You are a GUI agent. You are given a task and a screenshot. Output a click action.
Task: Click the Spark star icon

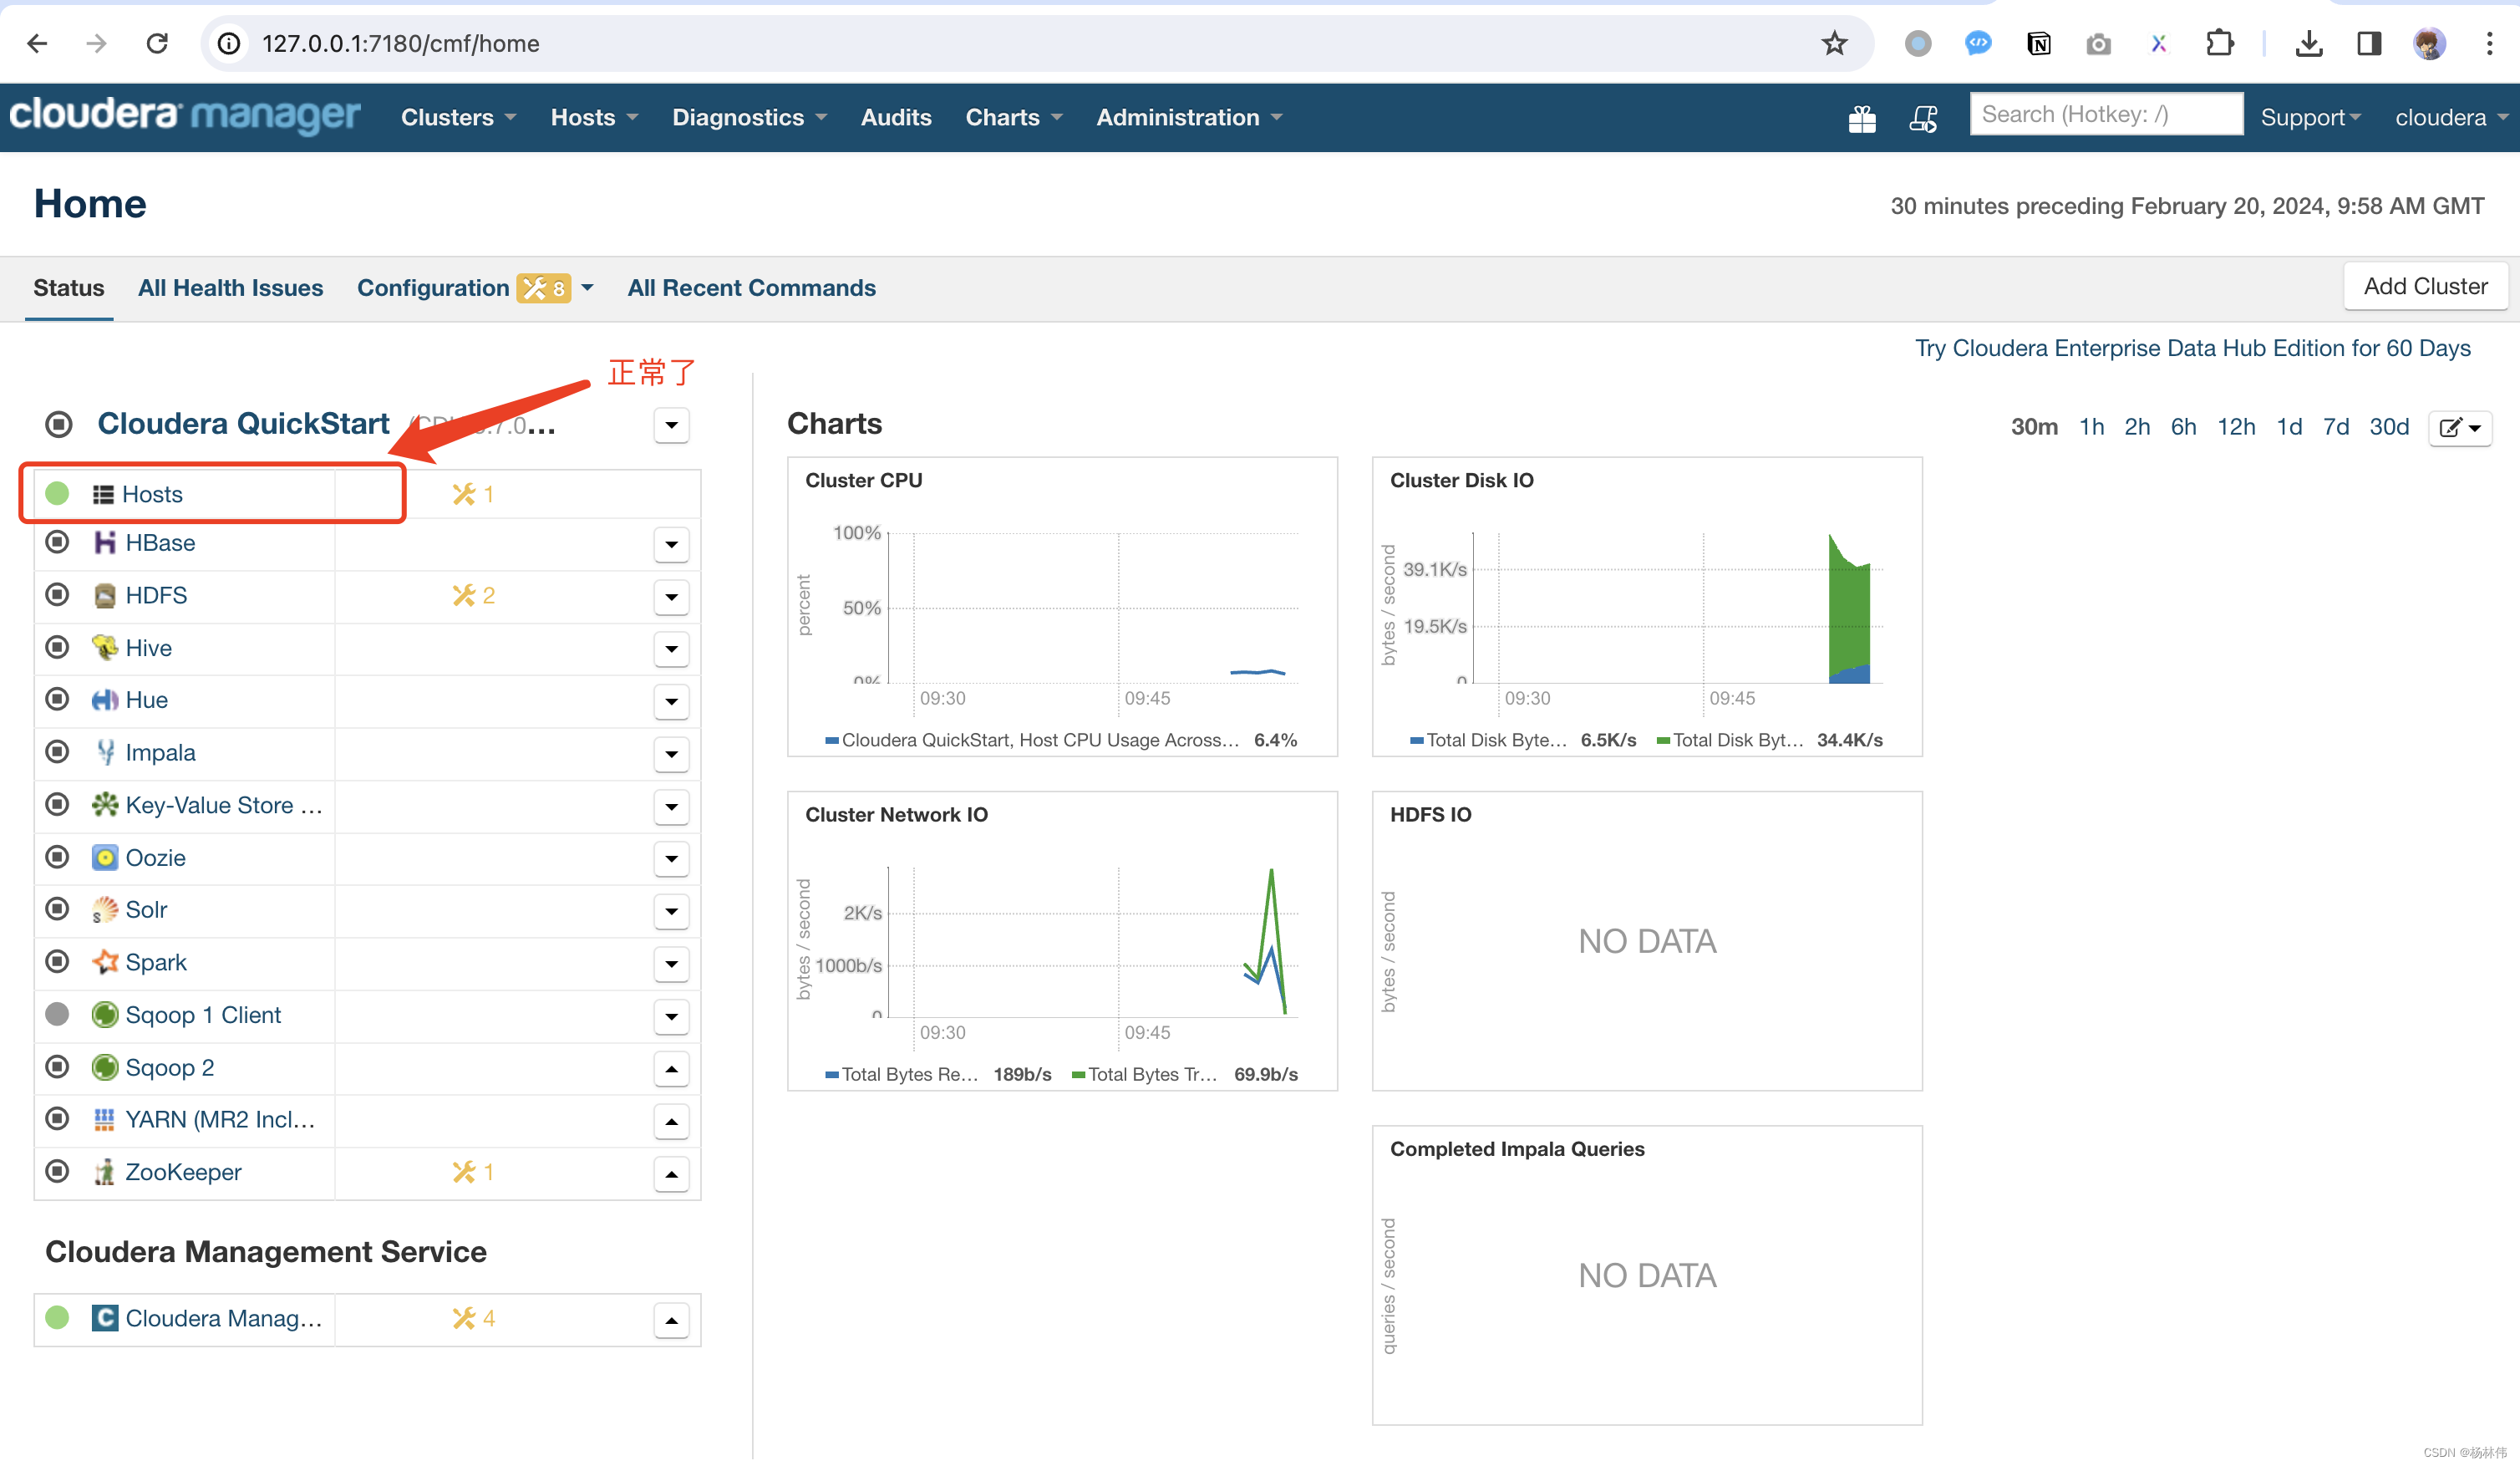tap(104, 962)
